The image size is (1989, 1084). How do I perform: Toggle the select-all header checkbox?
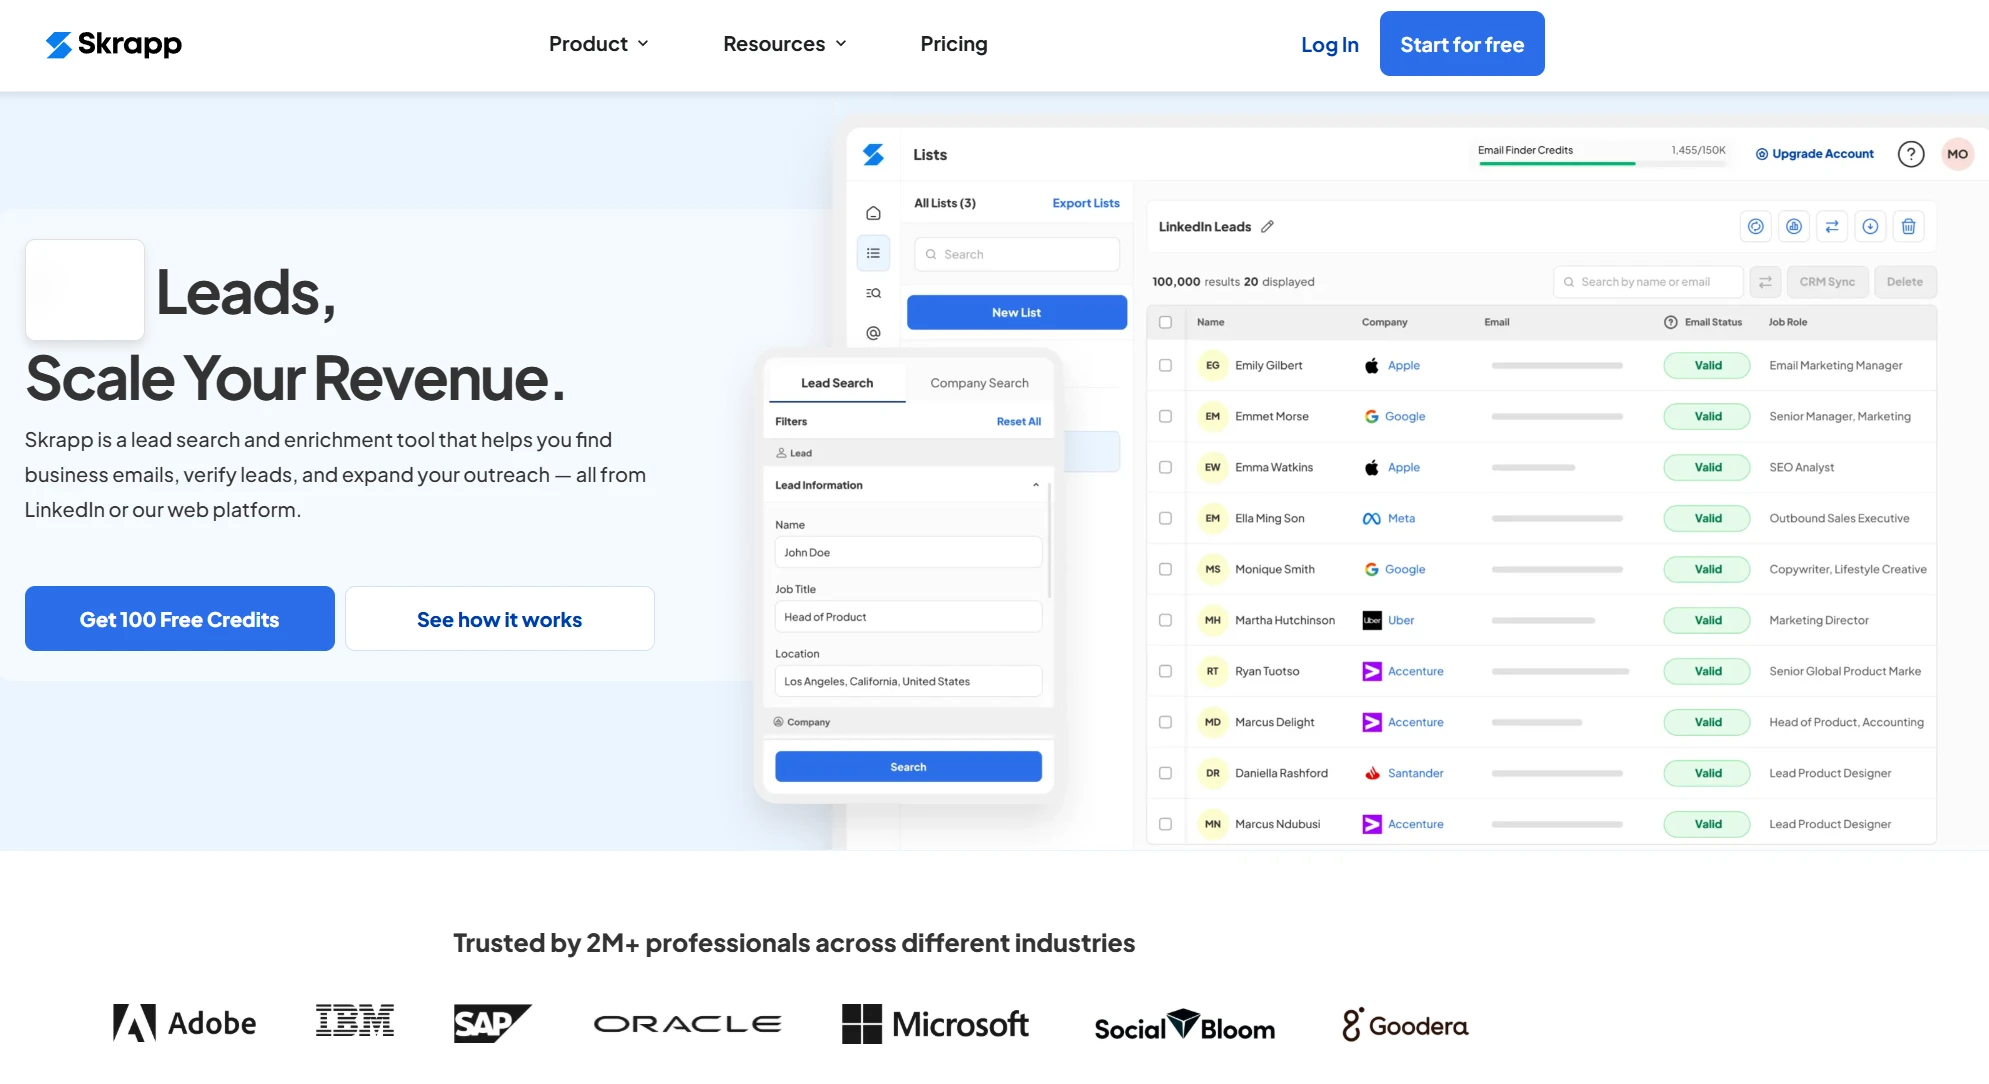(1165, 322)
